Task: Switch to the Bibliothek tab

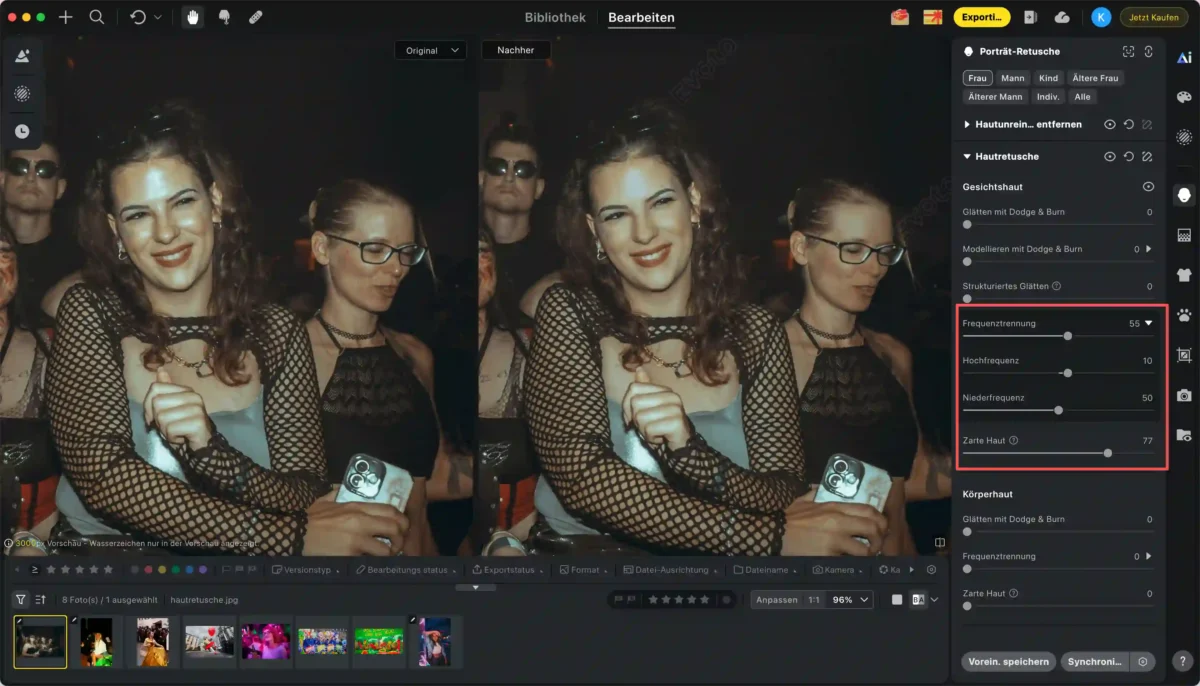Action: (555, 17)
